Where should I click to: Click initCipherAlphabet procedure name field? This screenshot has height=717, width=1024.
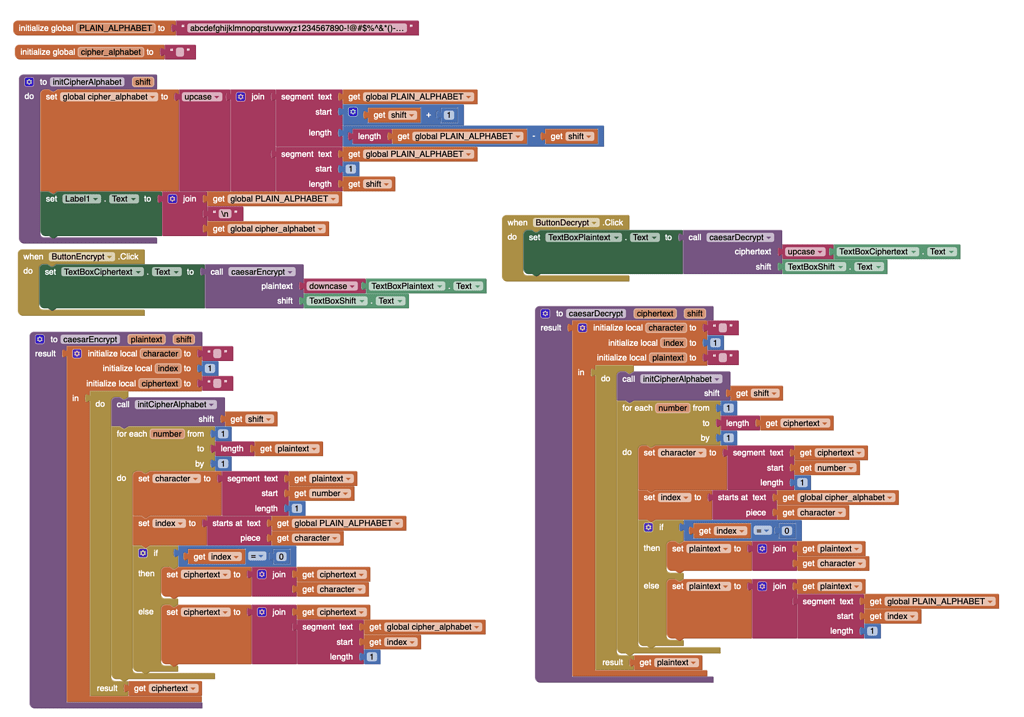pyautogui.click(x=87, y=82)
